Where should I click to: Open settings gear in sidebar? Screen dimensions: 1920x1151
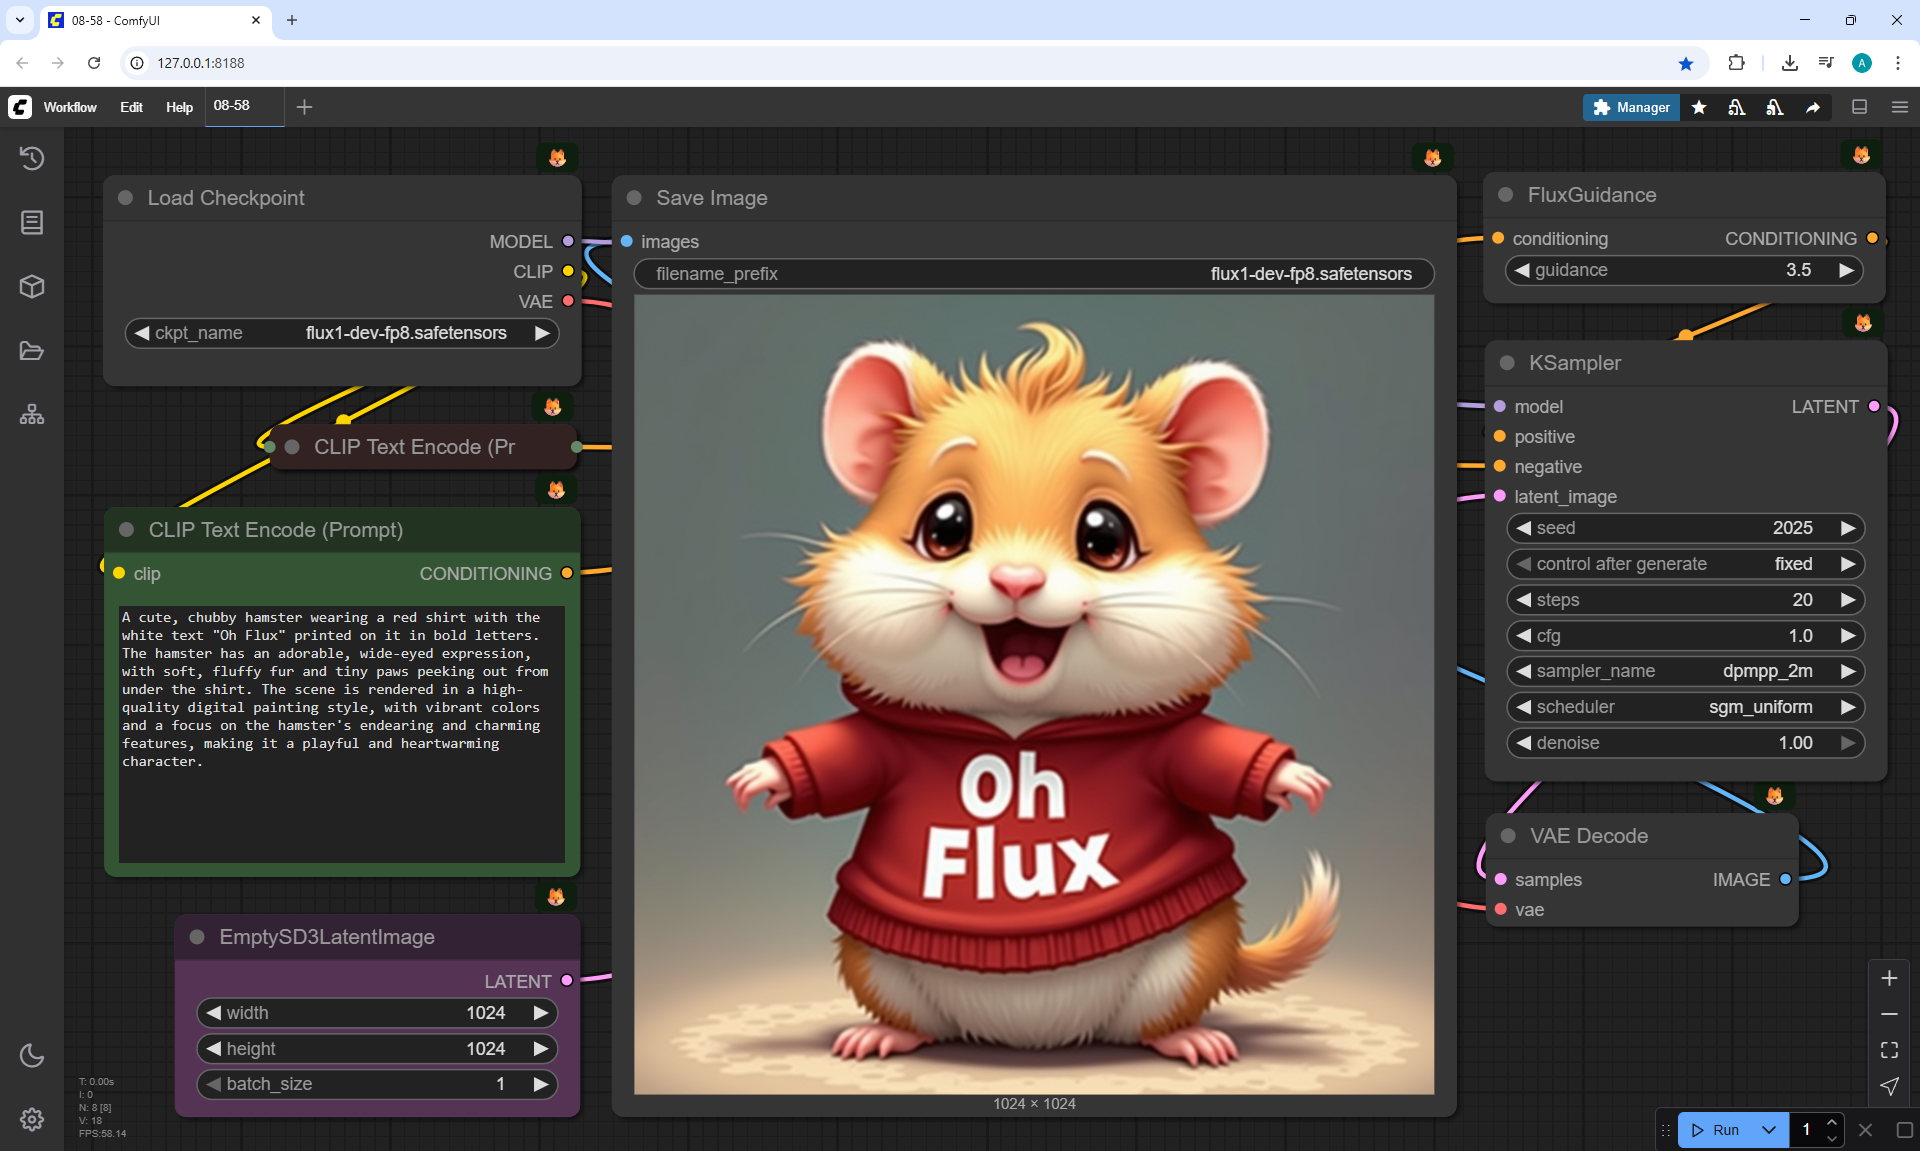point(32,1119)
